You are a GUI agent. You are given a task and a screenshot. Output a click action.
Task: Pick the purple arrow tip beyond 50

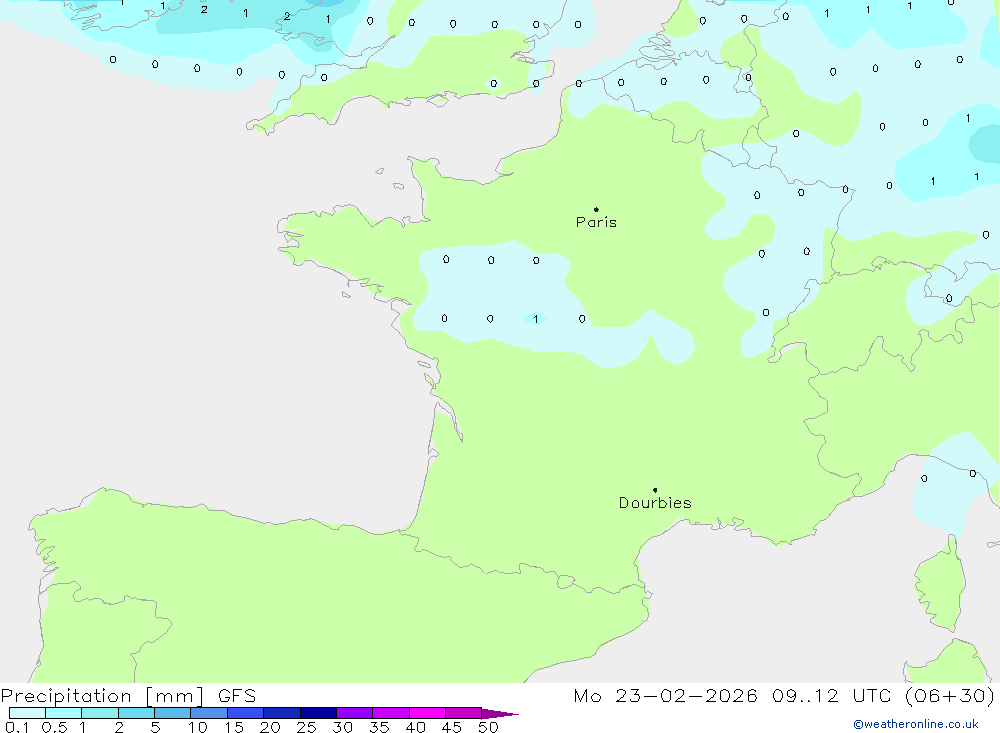click(500, 714)
